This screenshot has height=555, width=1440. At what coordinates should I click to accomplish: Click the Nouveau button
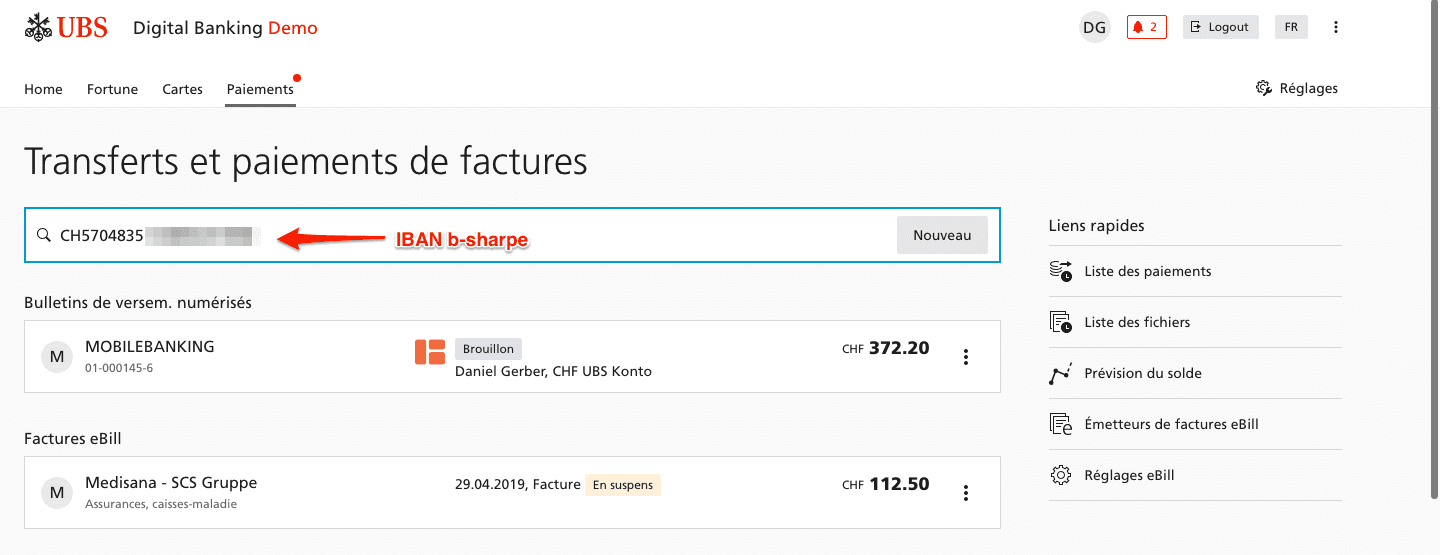point(942,235)
